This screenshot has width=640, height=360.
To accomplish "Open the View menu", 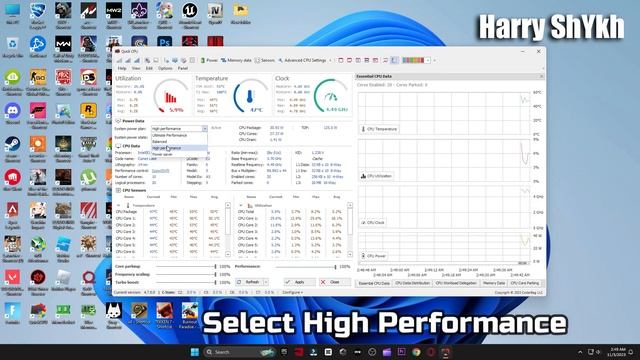I will tap(136, 68).
